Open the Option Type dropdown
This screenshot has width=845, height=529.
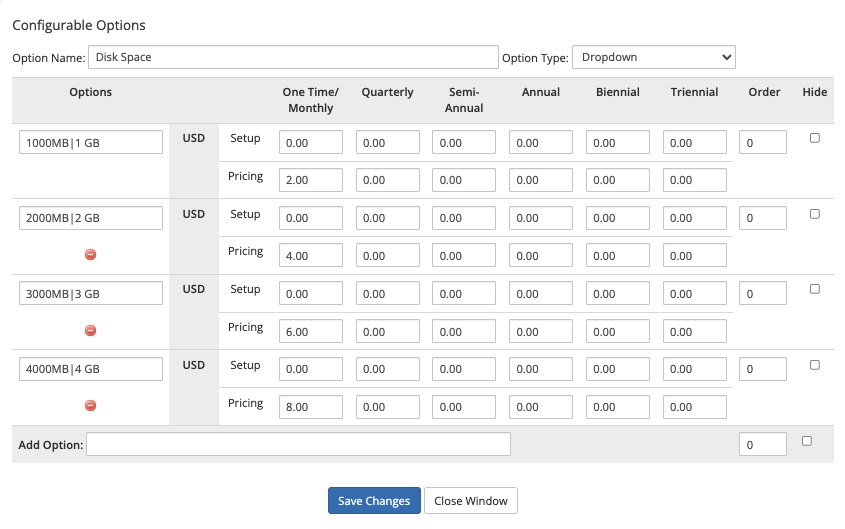pyautogui.click(x=654, y=57)
